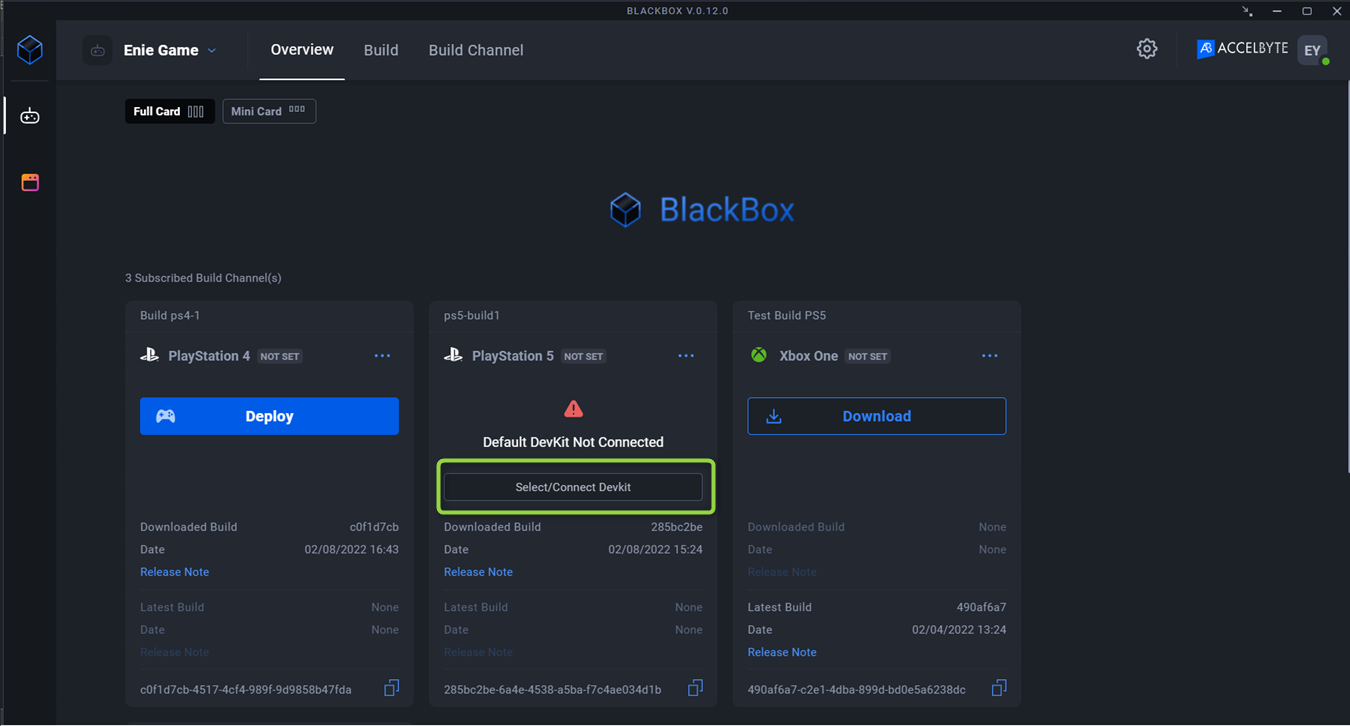Click the red warning triangle icon
Image resolution: width=1350 pixels, height=726 pixels.
(573, 409)
